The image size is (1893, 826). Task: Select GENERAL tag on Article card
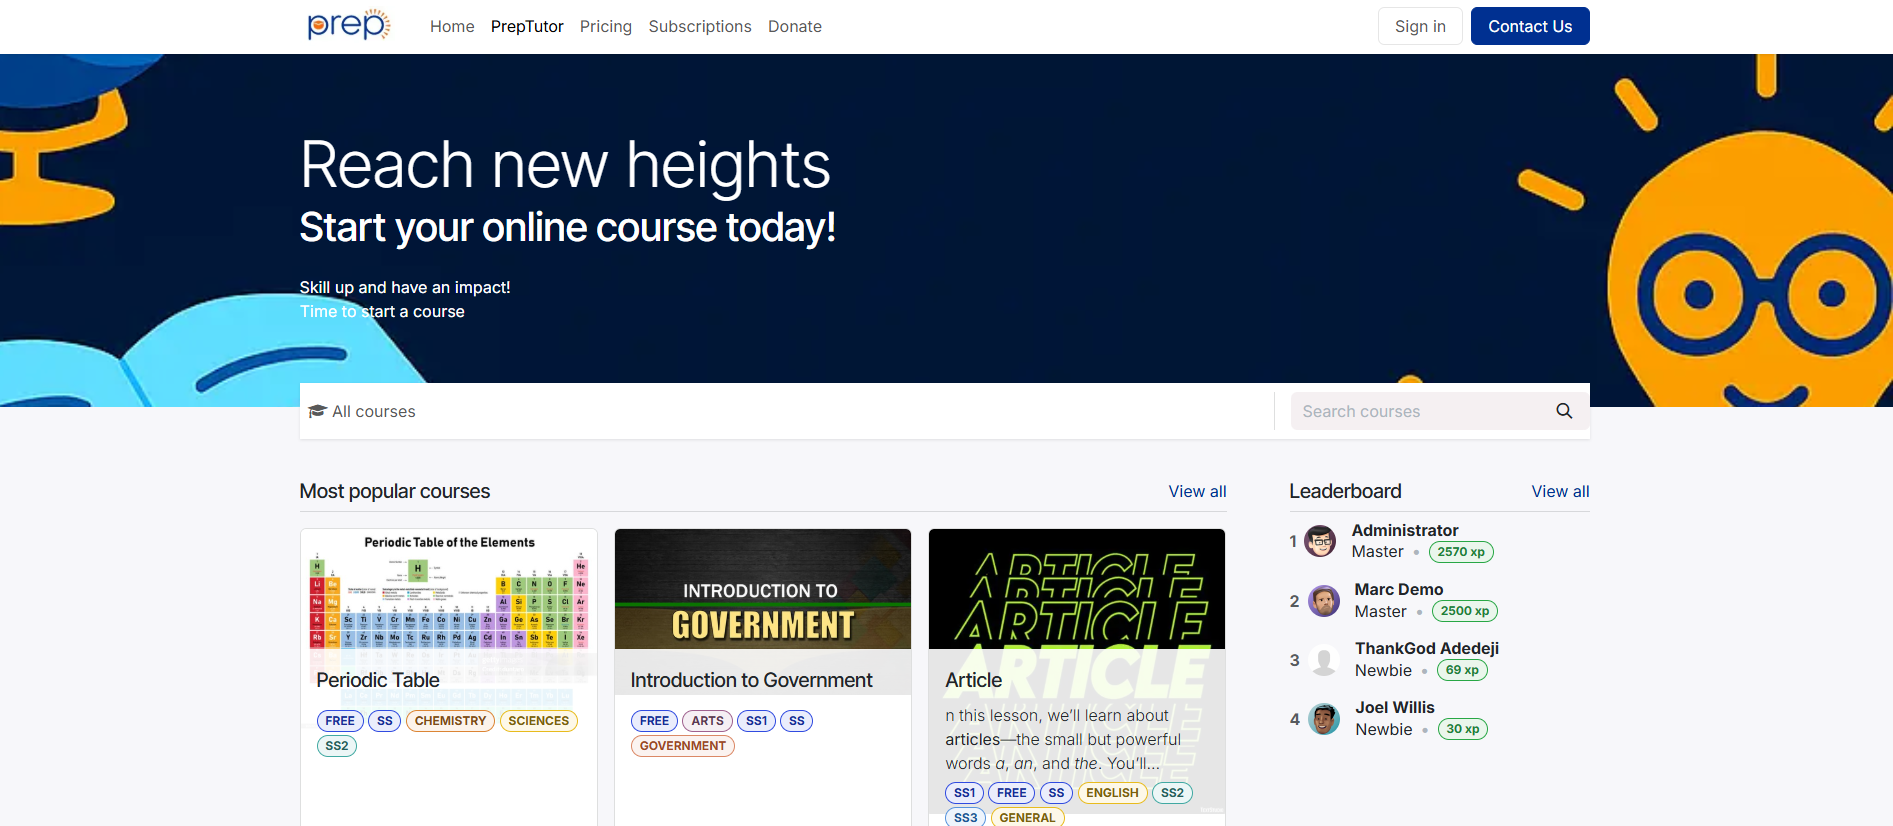coord(1027,817)
